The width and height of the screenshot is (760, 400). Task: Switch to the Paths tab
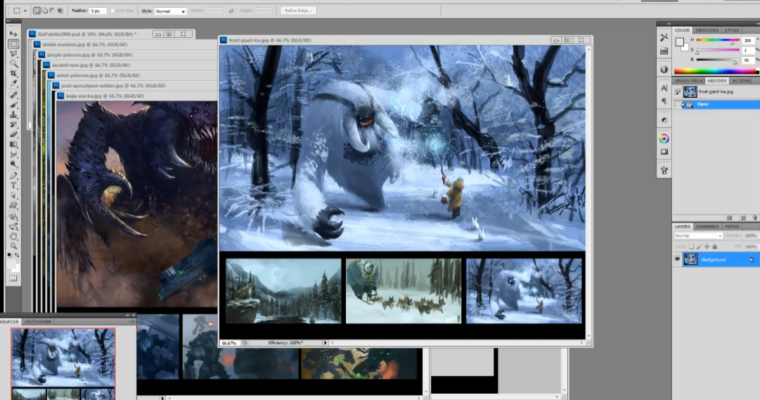(x=732, y=226)
